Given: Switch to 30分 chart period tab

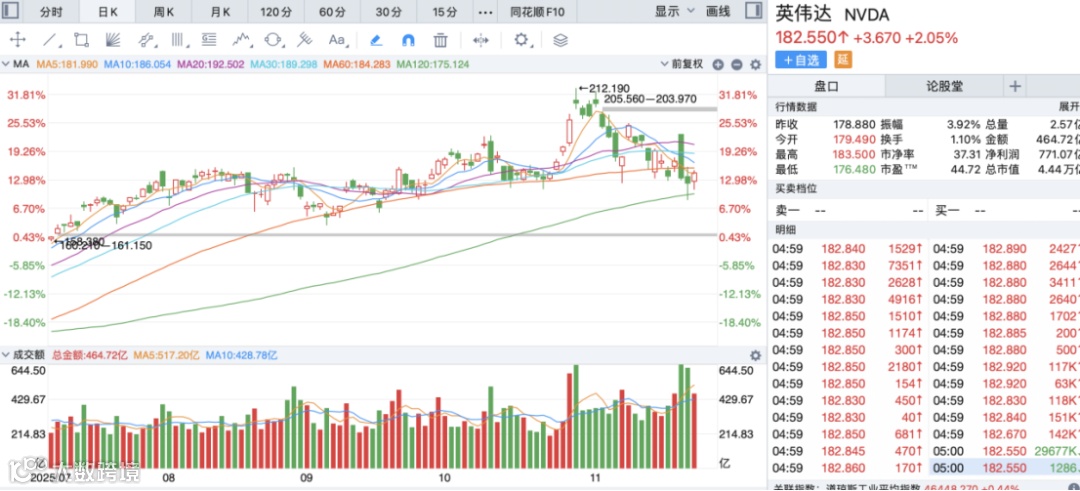Looking at the screenshot, I should click(x=389, y=12).
